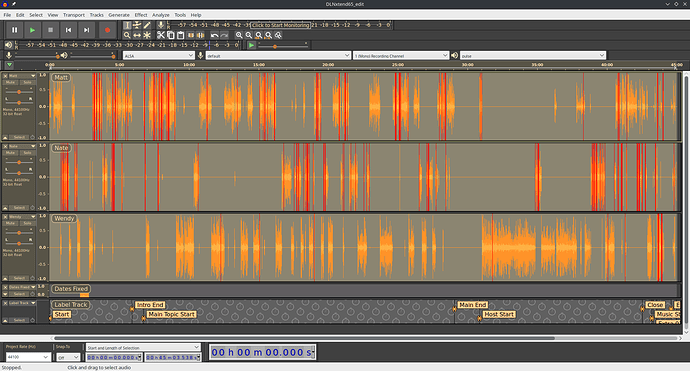This screenshot has height=371, width=690.
Task: Start playback with the green Play button
Action: (x=32, y=30)
